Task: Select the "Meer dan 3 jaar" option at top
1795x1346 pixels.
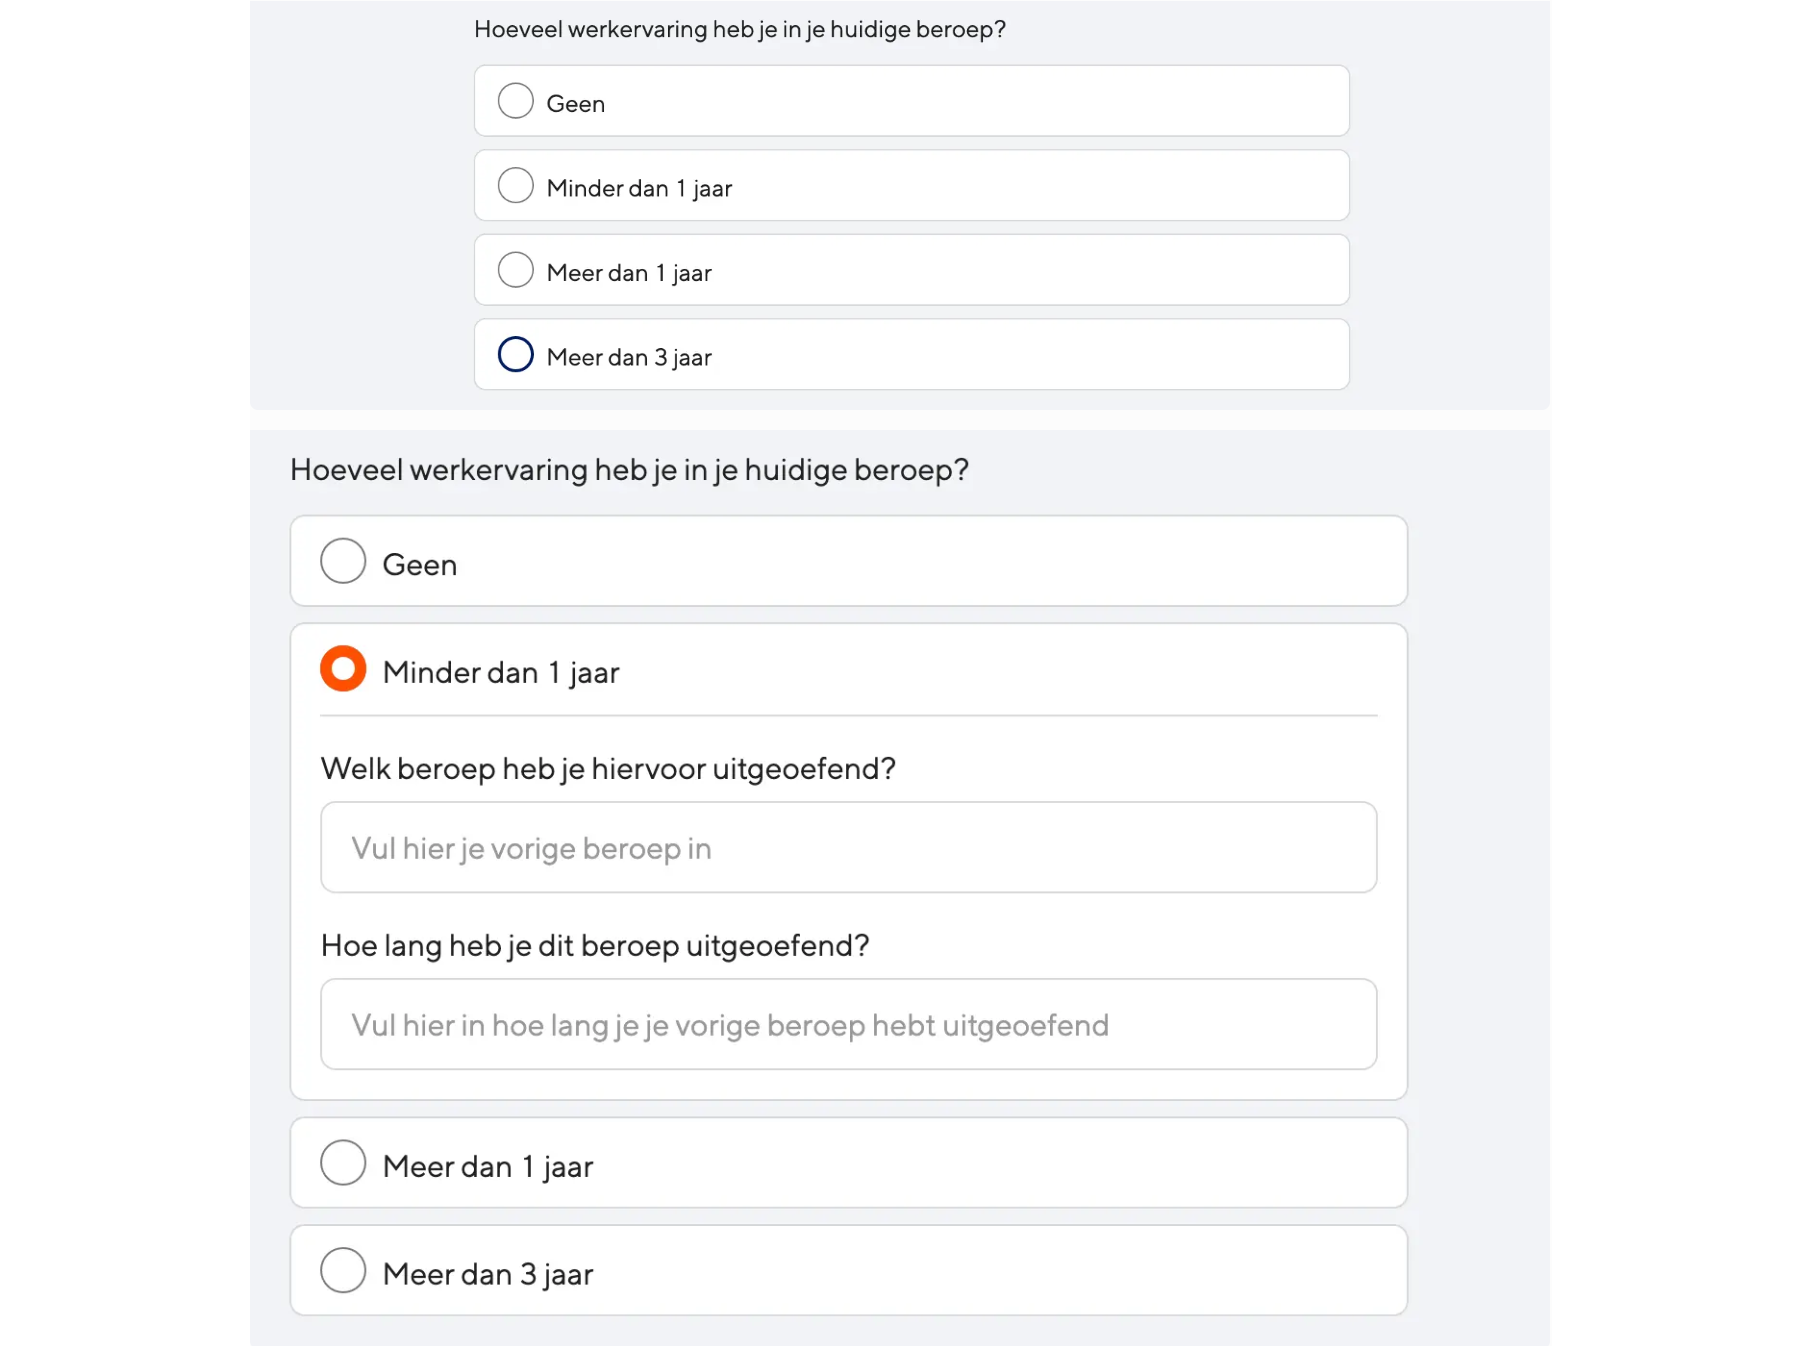Action: click(x=515, y=354)
